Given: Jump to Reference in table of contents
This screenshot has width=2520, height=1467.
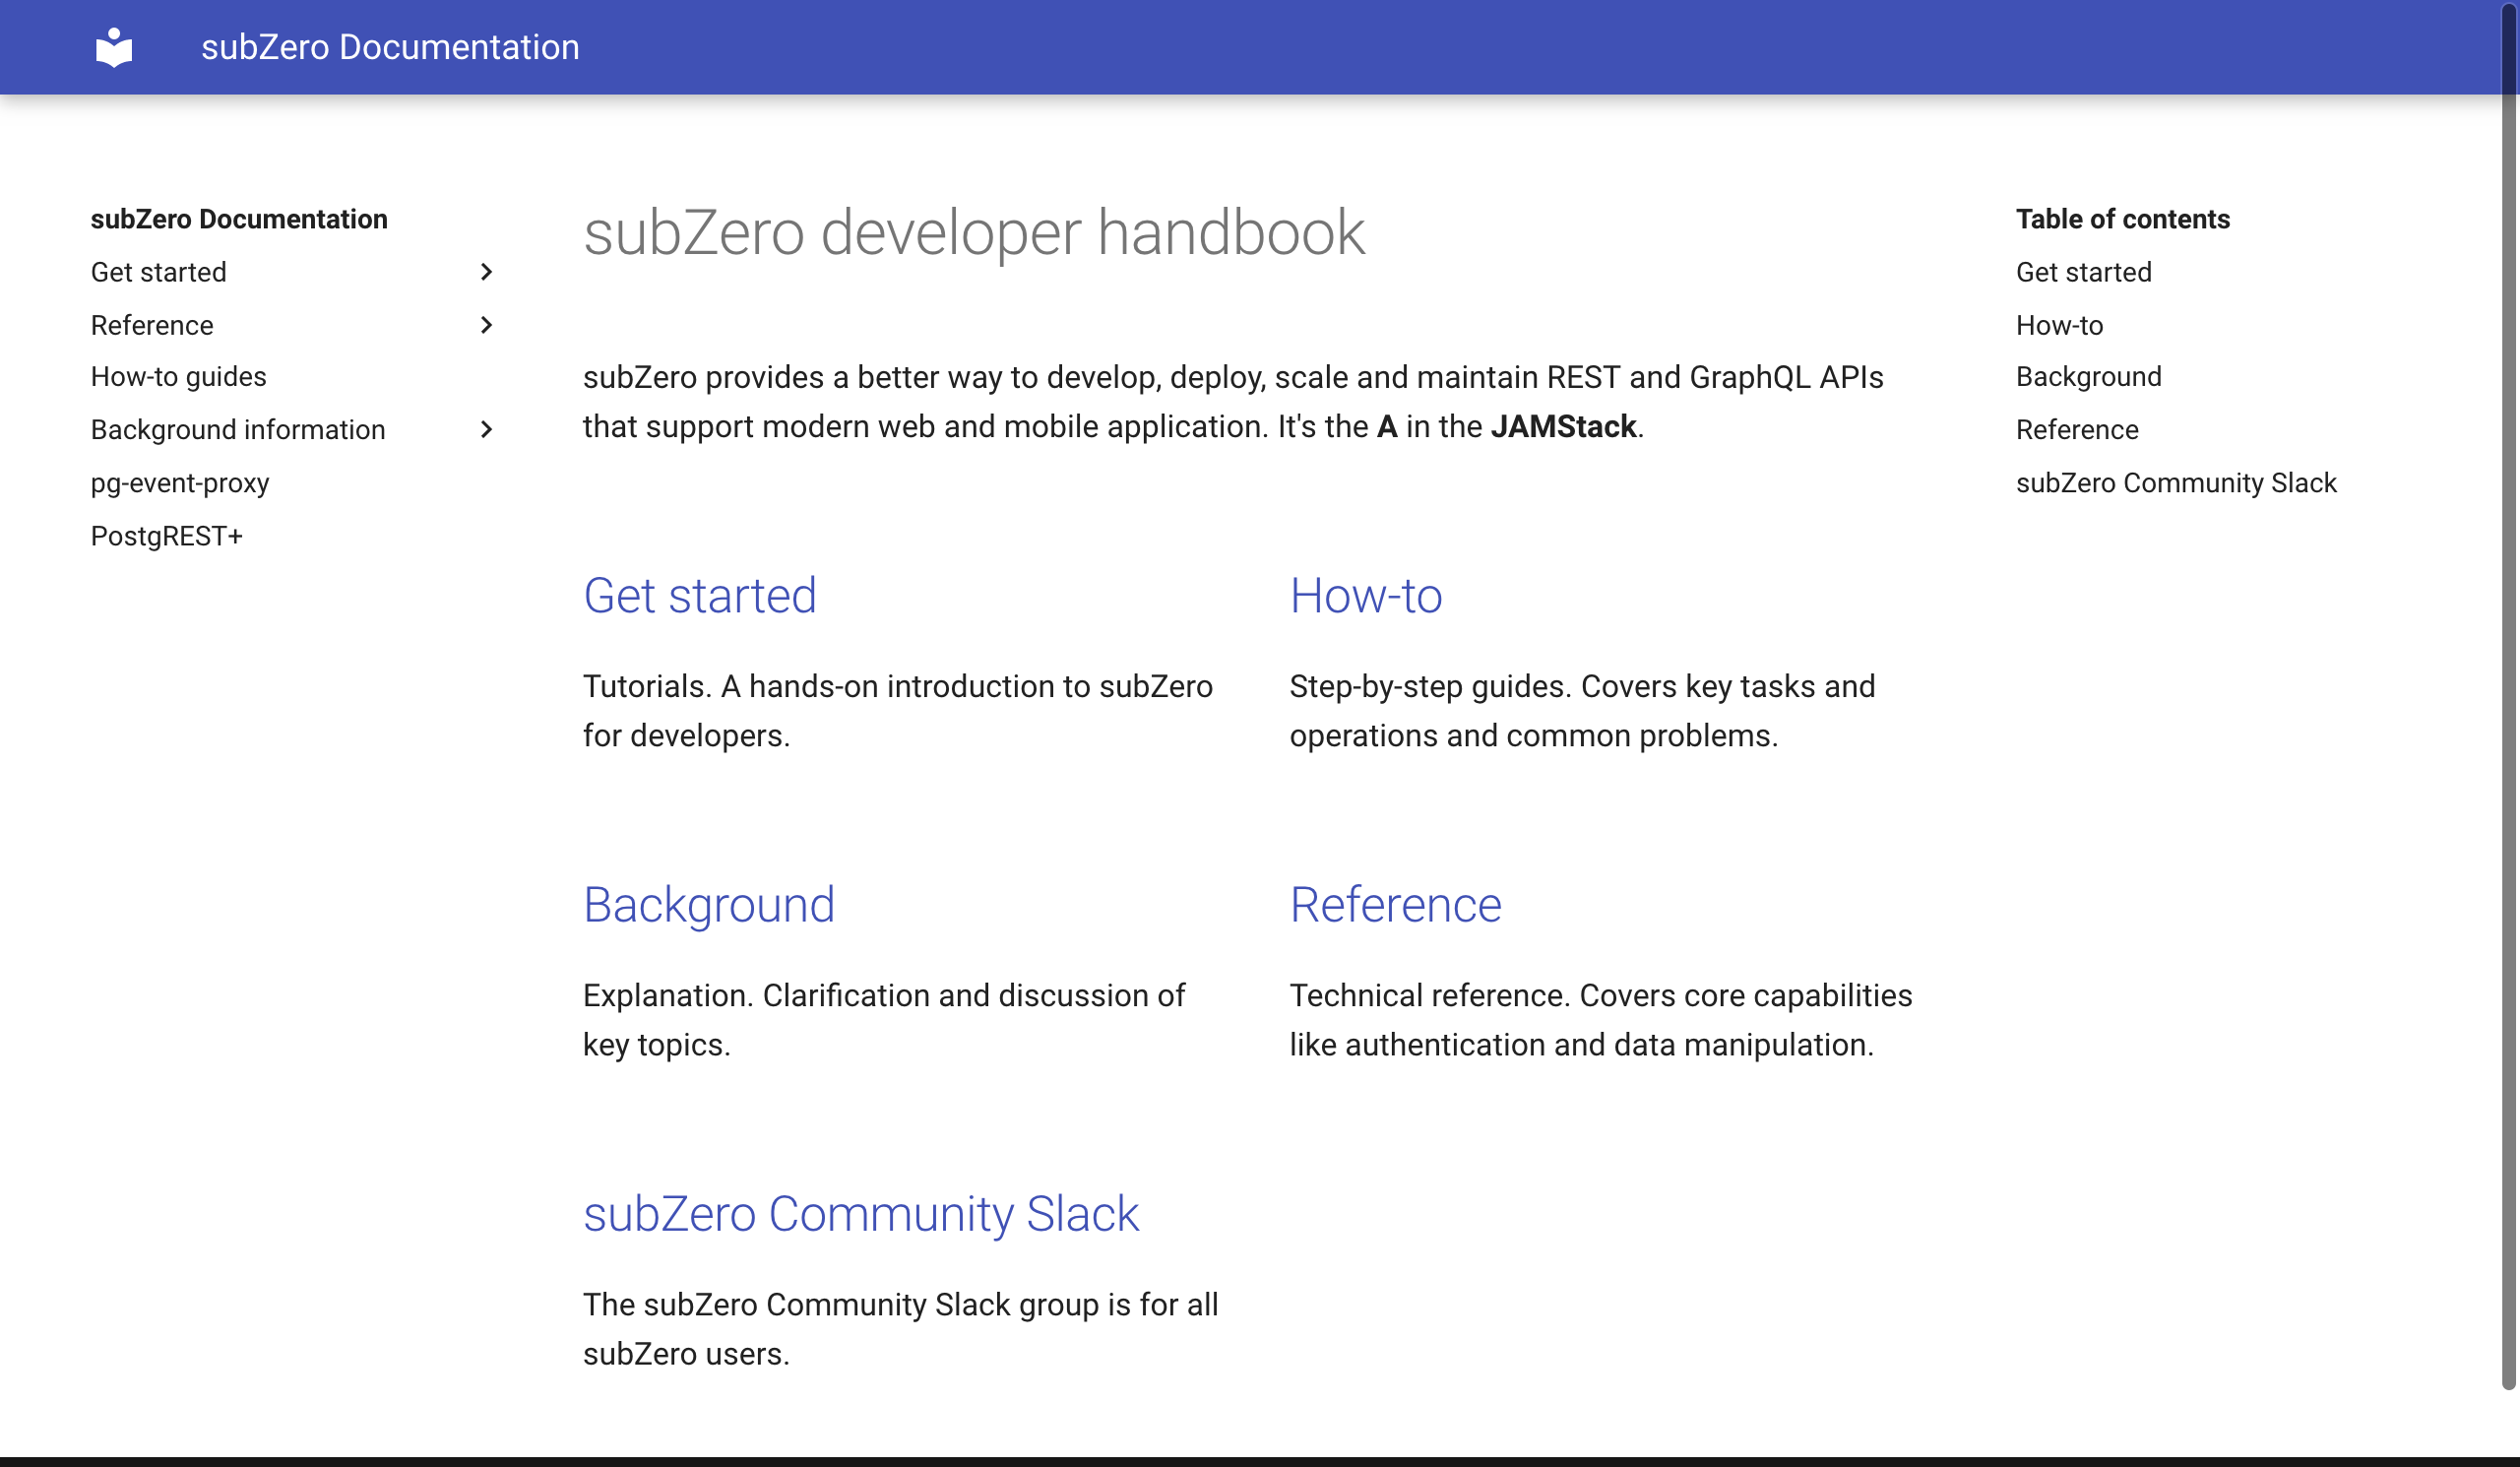Looking at the screenshot, I should click(x=2077, y=430).
